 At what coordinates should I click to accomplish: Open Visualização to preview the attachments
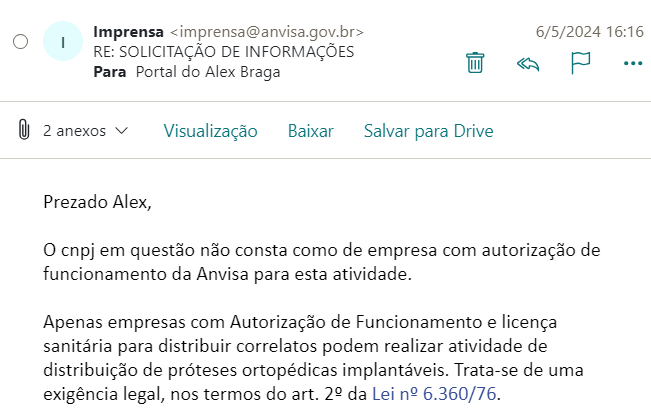(x=210, y=131)
